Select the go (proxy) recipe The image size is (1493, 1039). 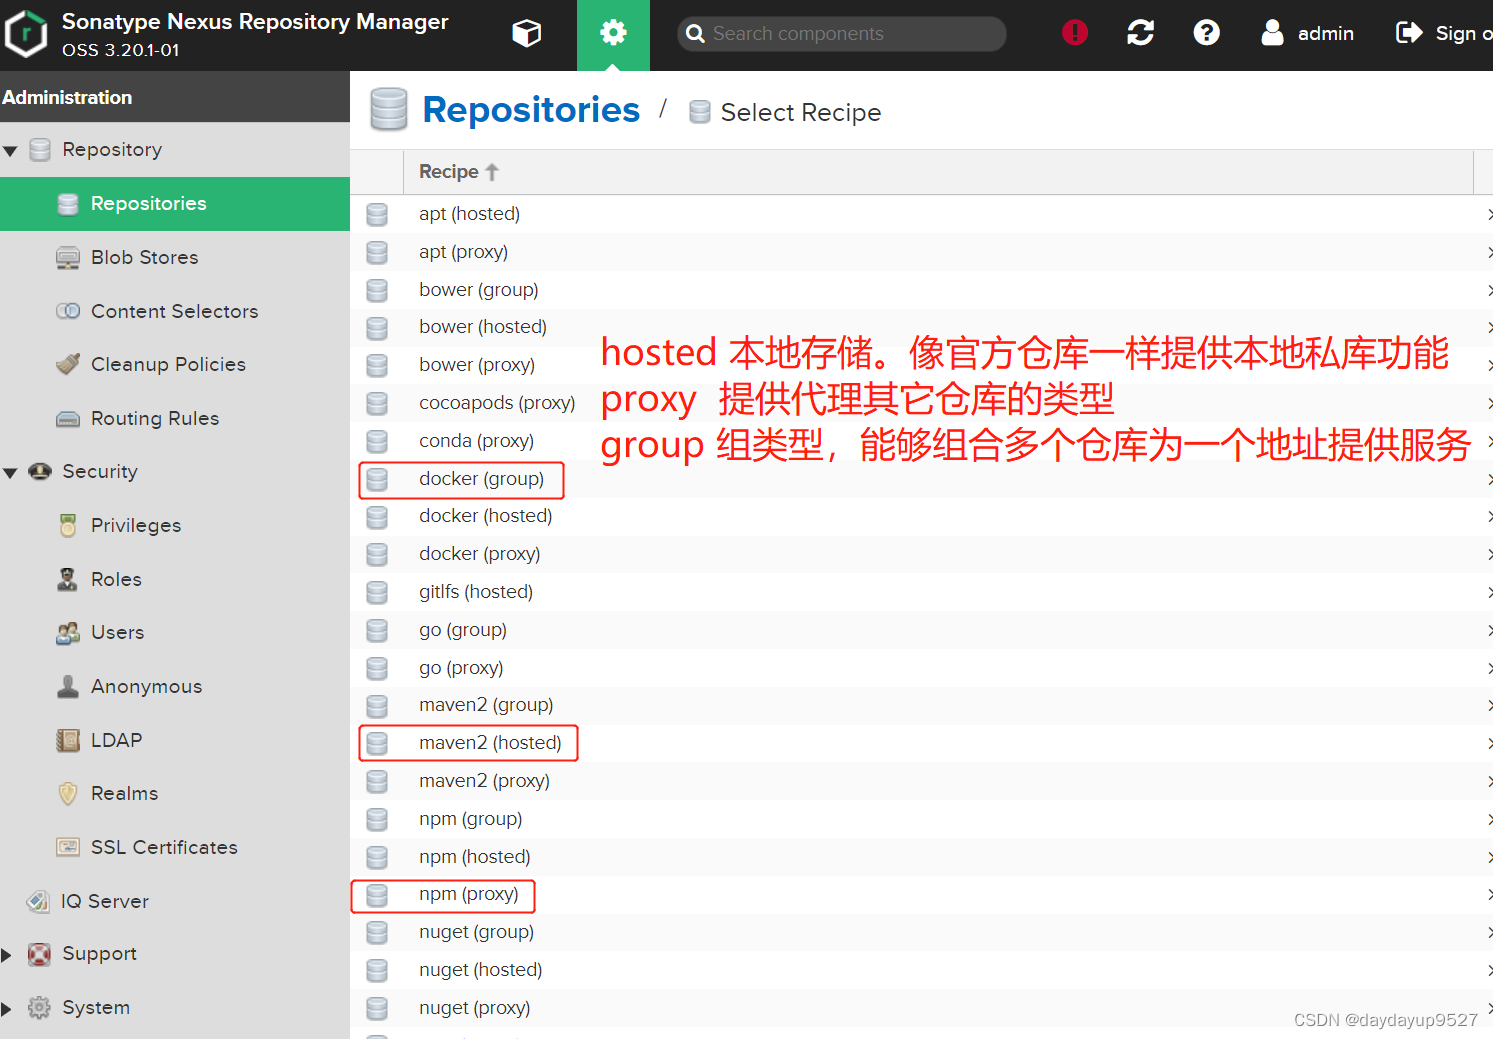click(x=921, y=668)
